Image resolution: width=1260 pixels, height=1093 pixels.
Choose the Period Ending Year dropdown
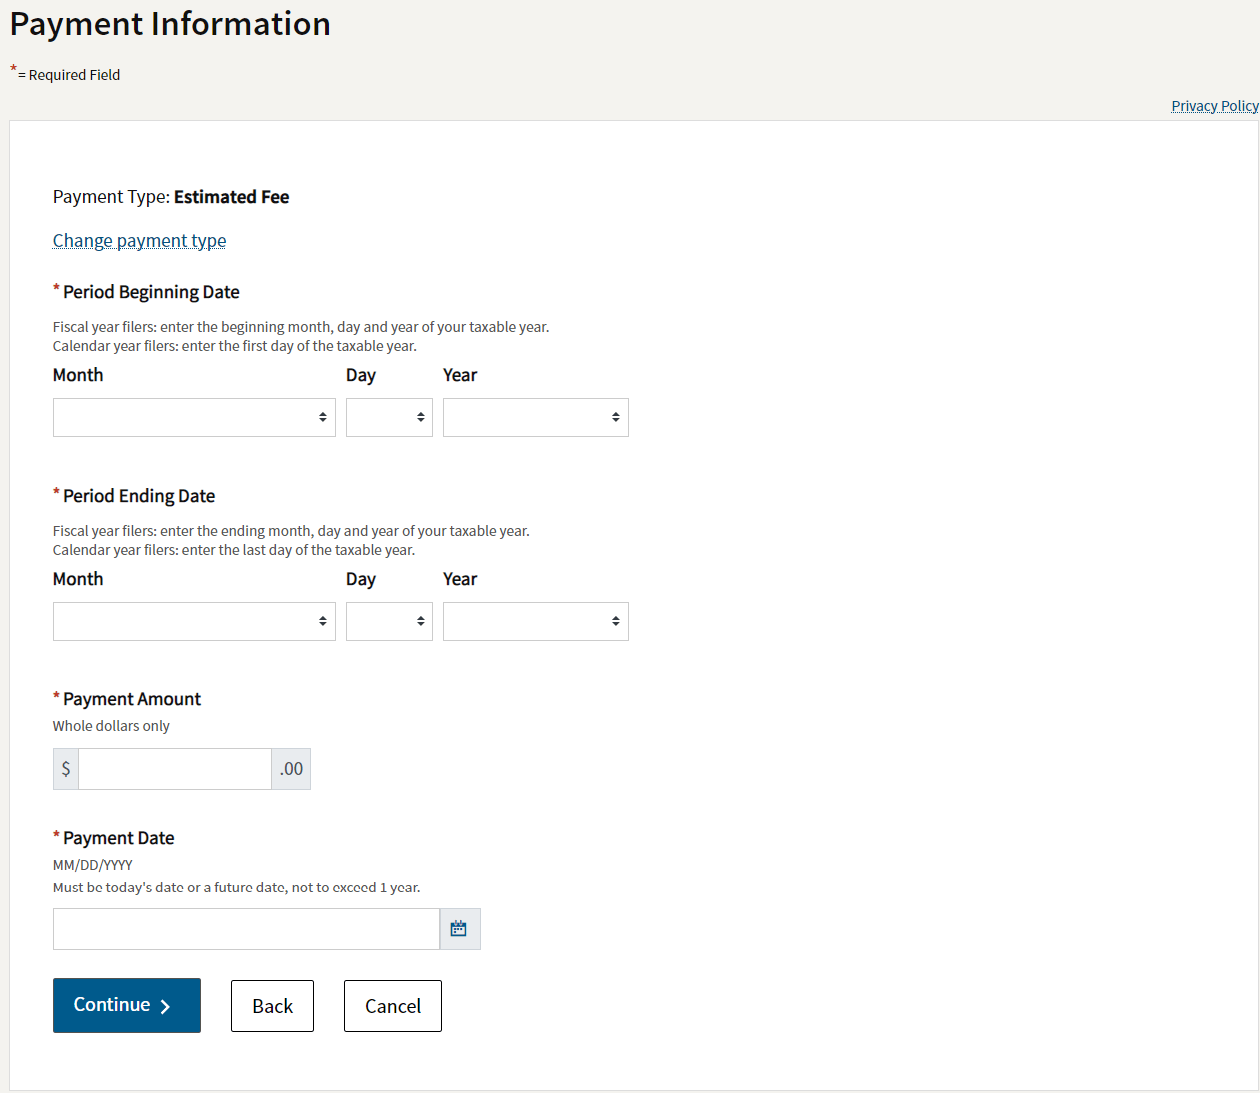coord(535,621)
